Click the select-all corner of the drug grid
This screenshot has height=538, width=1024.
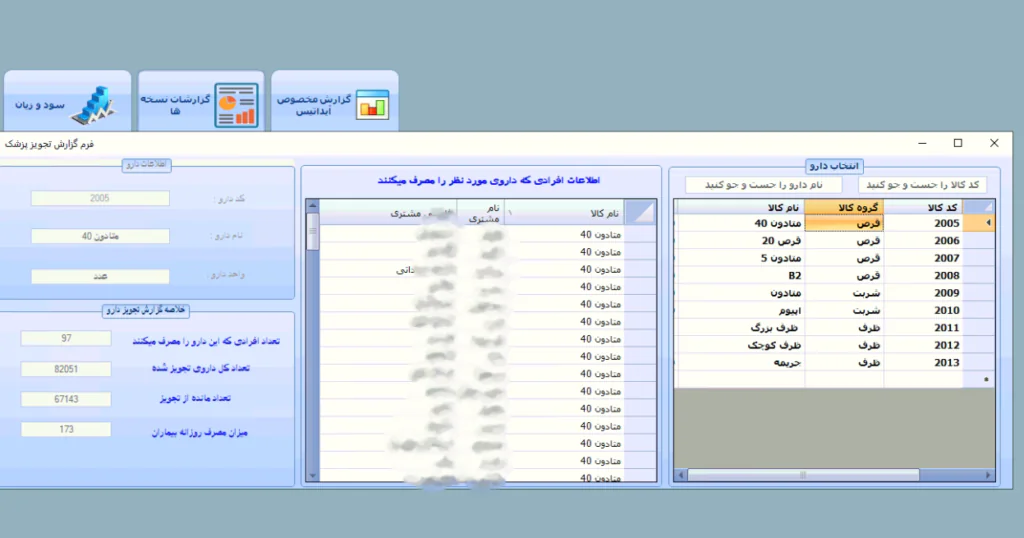[987, 207]
